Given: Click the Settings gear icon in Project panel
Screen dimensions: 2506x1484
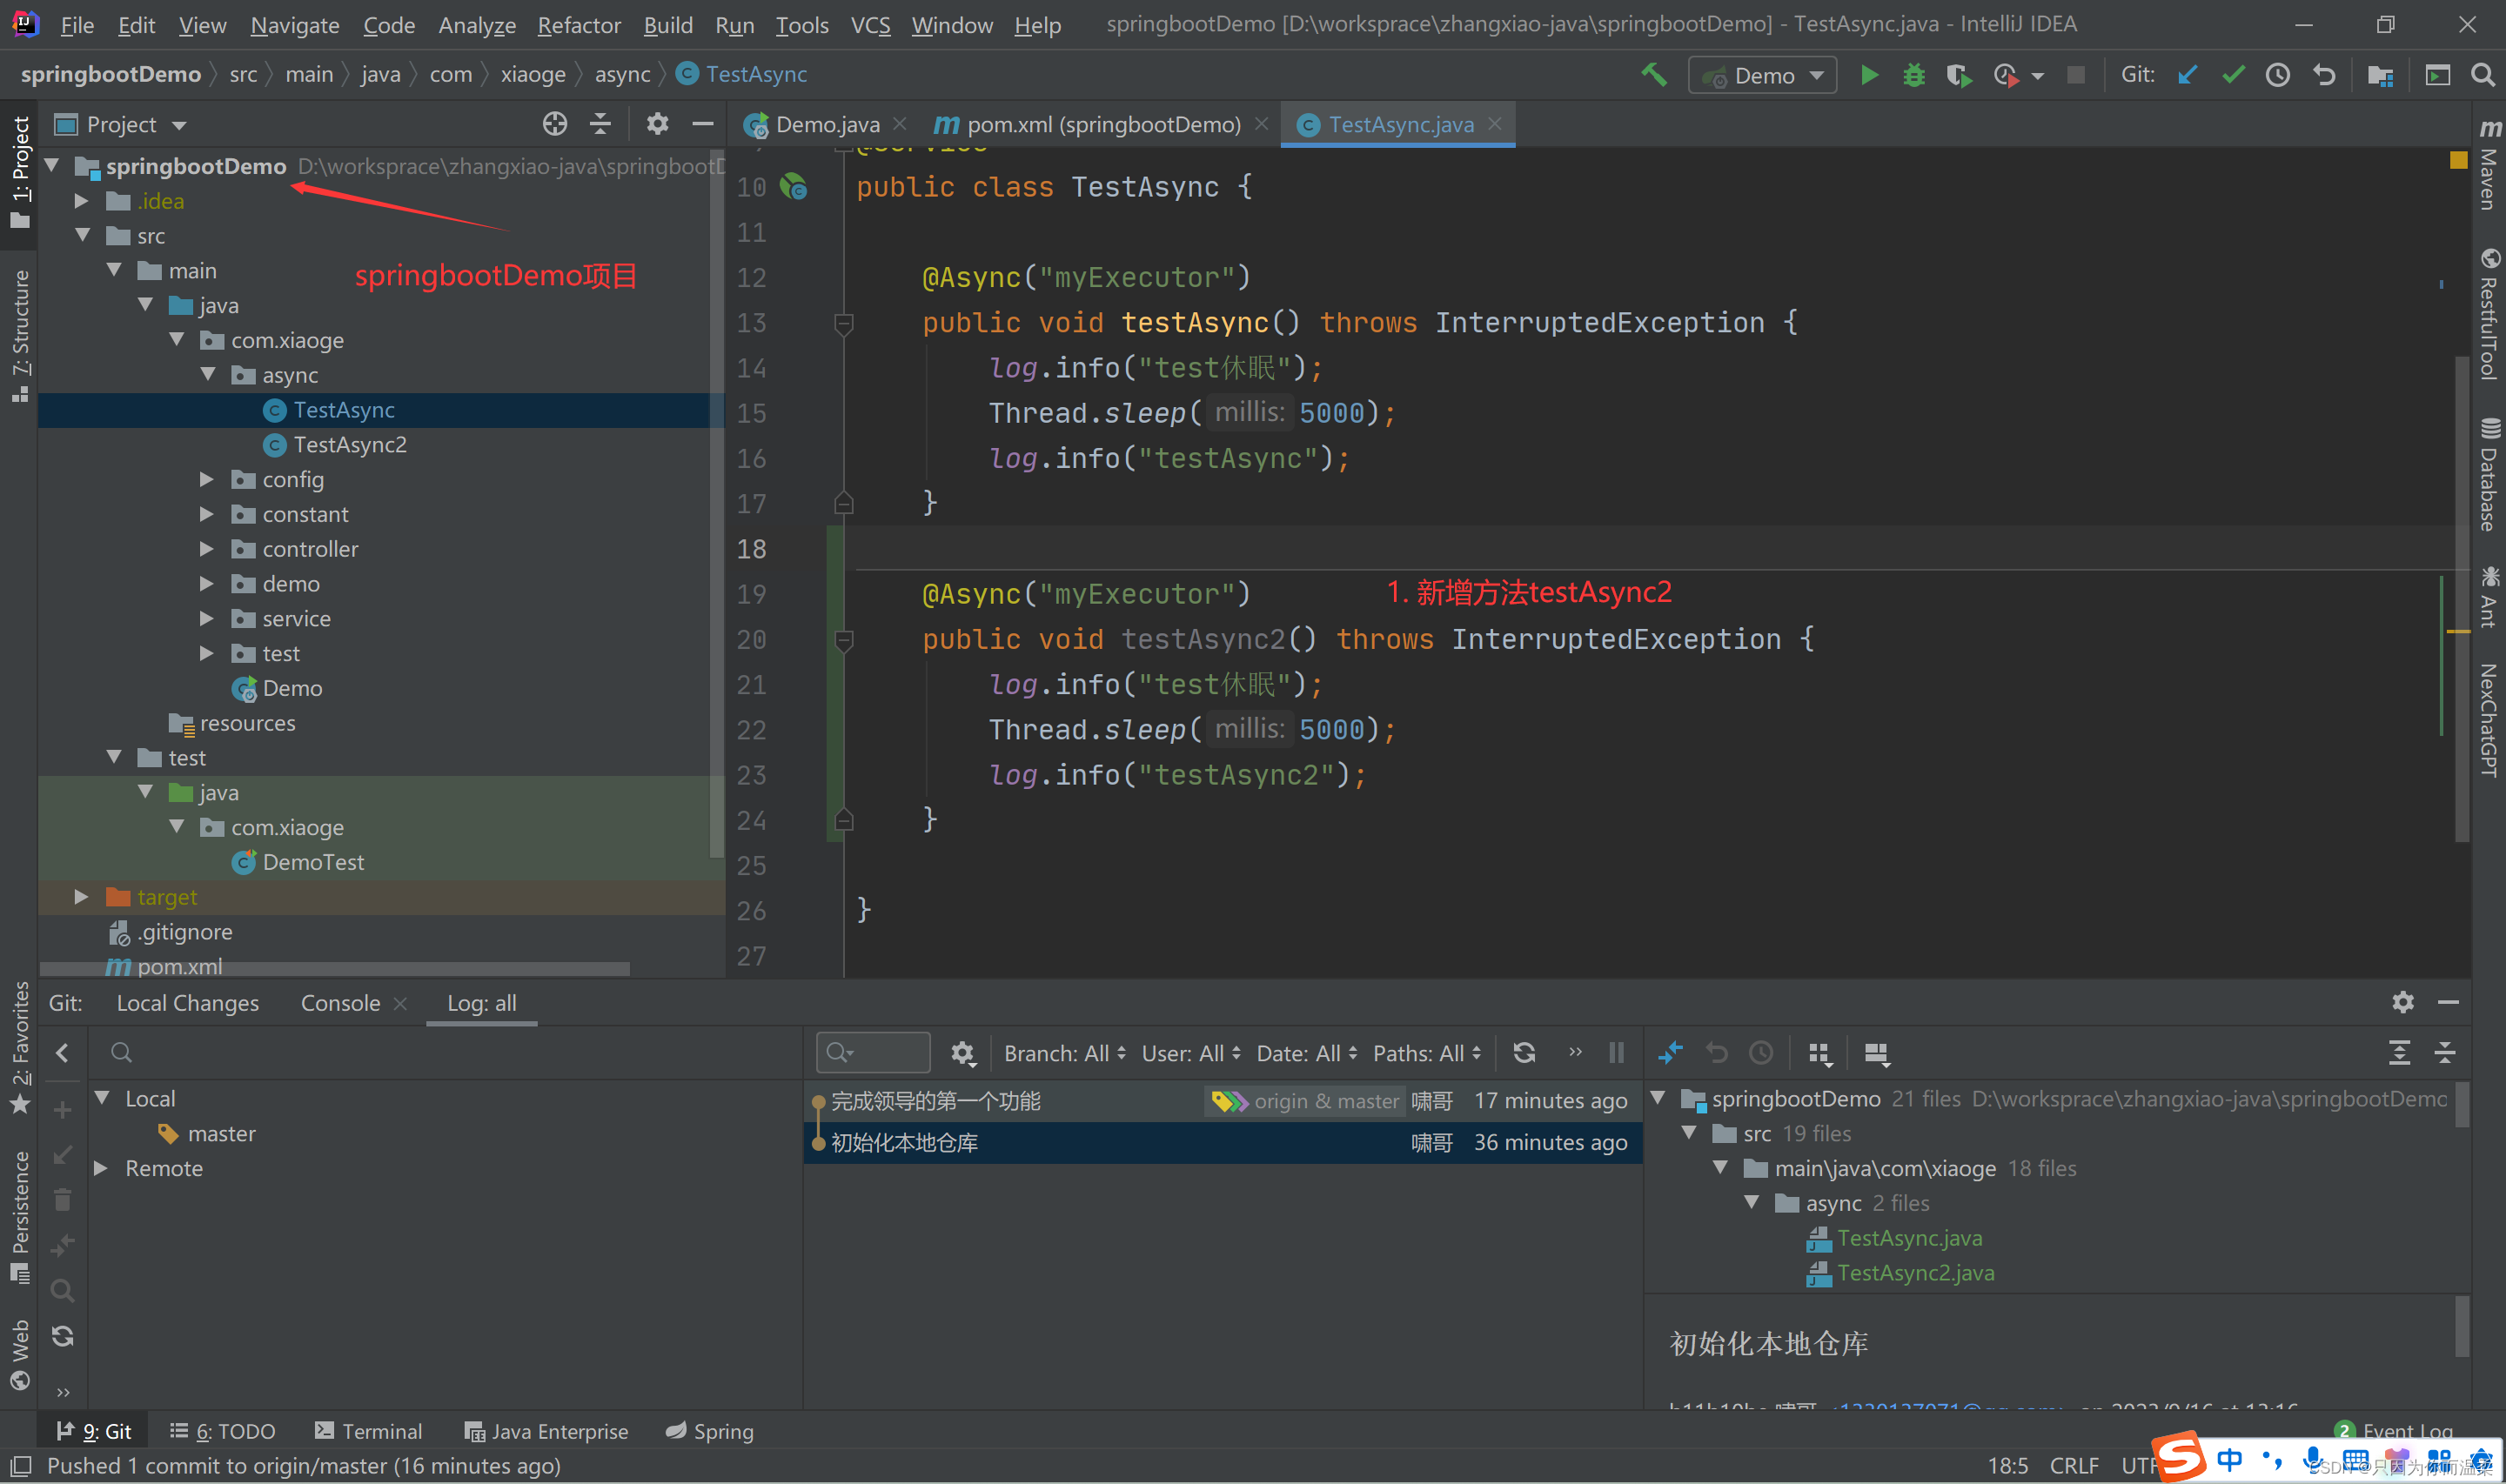Looking at the screenshot, I should [x=656, y=122].
